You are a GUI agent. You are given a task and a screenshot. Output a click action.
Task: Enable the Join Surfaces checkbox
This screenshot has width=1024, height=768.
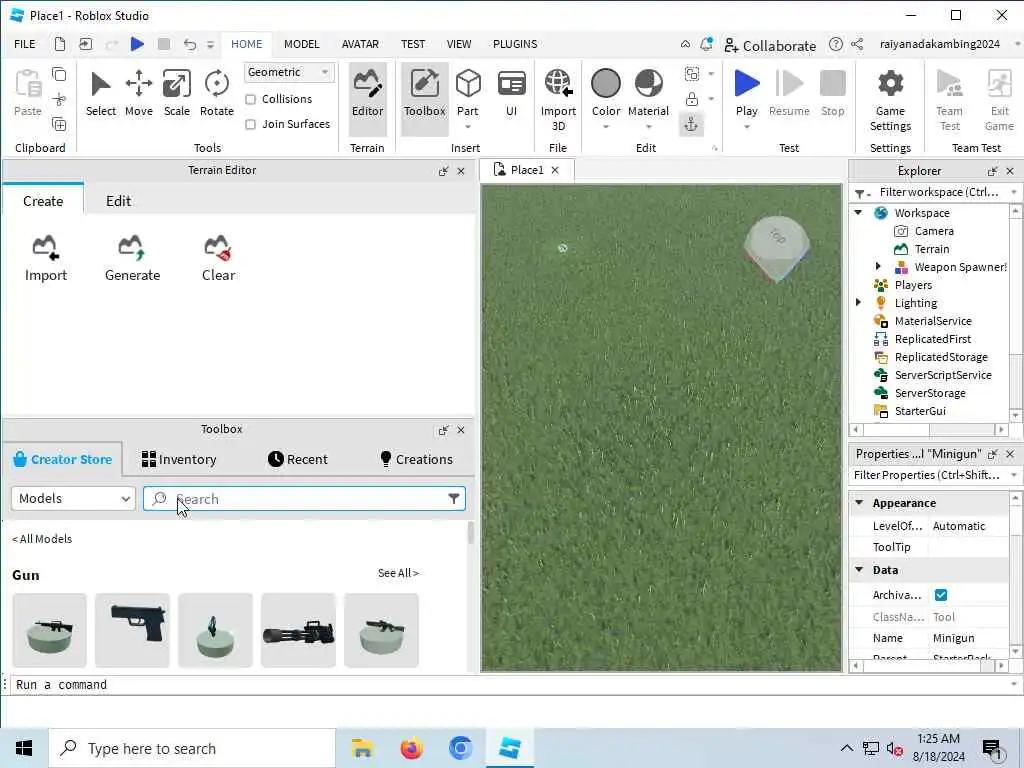click(250, 124)
